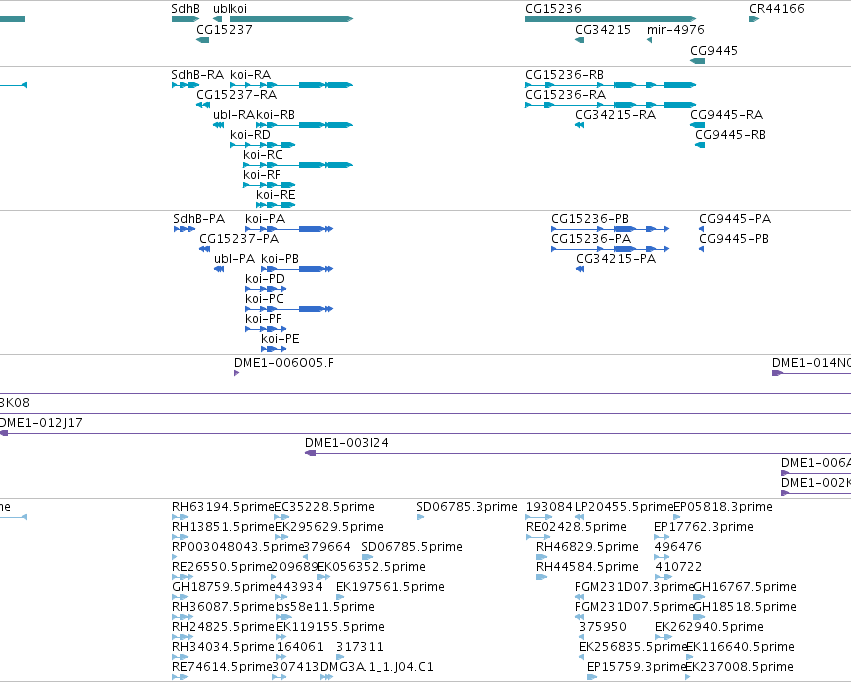The width and height of the screenshot is (851, 682).
Task: Select the CG9445-RA transcript
Action: pos(697,125)
